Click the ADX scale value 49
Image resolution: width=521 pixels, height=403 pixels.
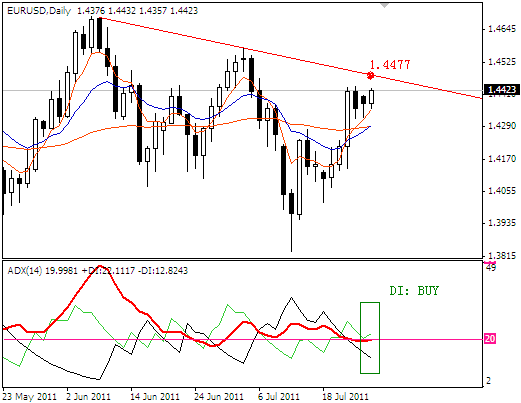pos(491,267)
